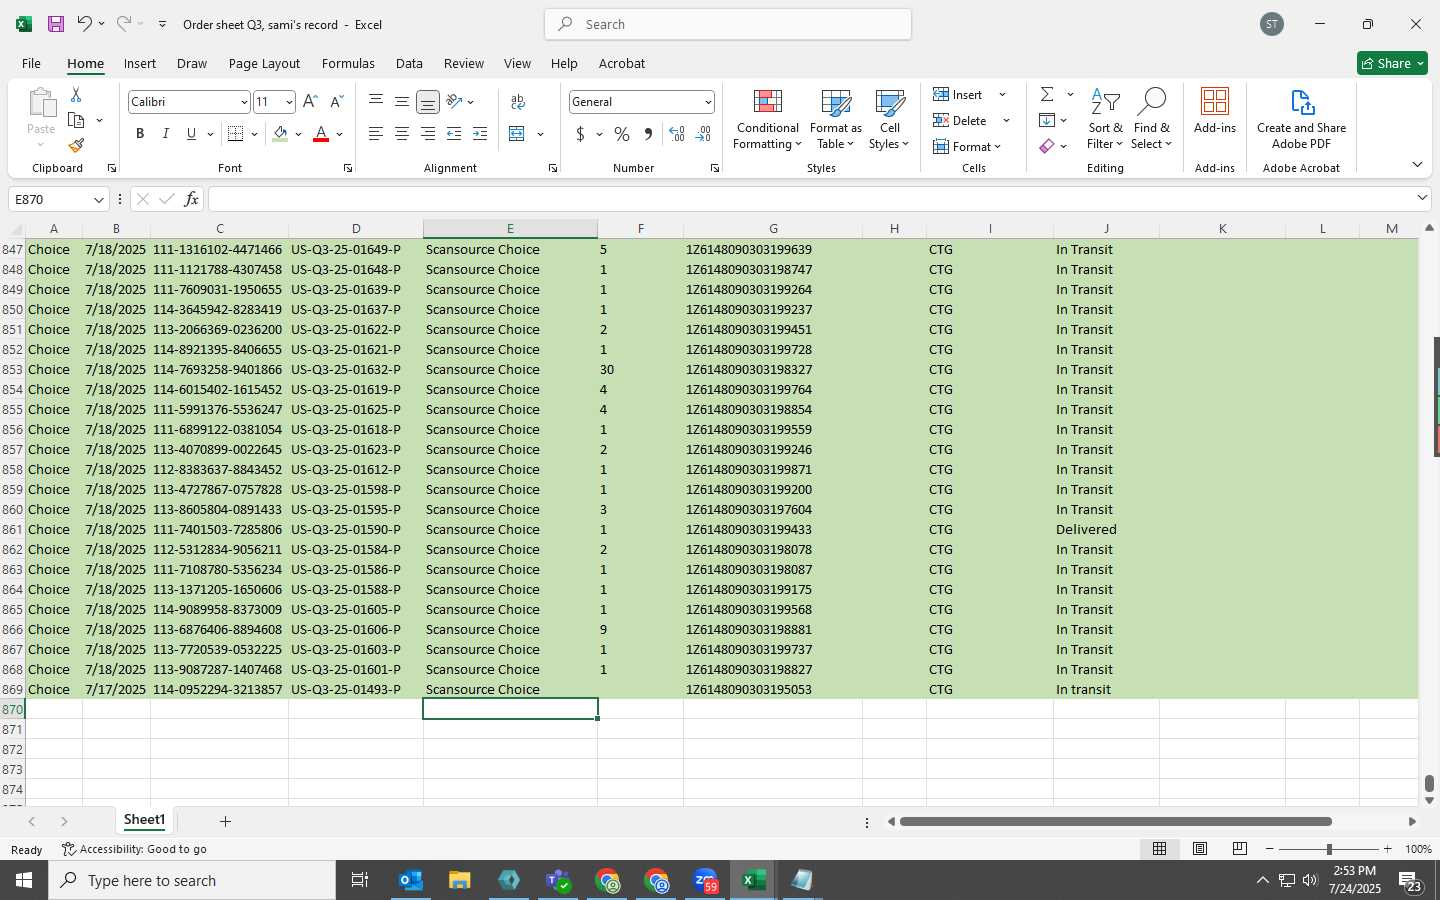
Task: Decrease font size with small A icon
Action: click(x=336, y=102)
